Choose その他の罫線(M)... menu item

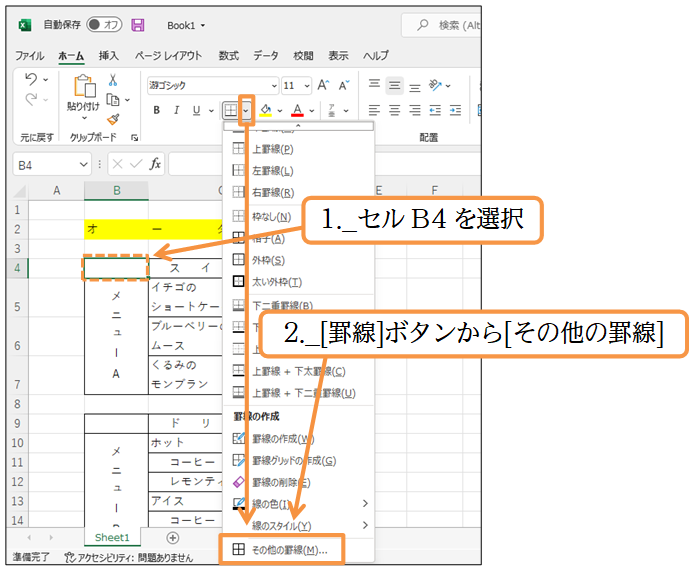pos(281,550)
